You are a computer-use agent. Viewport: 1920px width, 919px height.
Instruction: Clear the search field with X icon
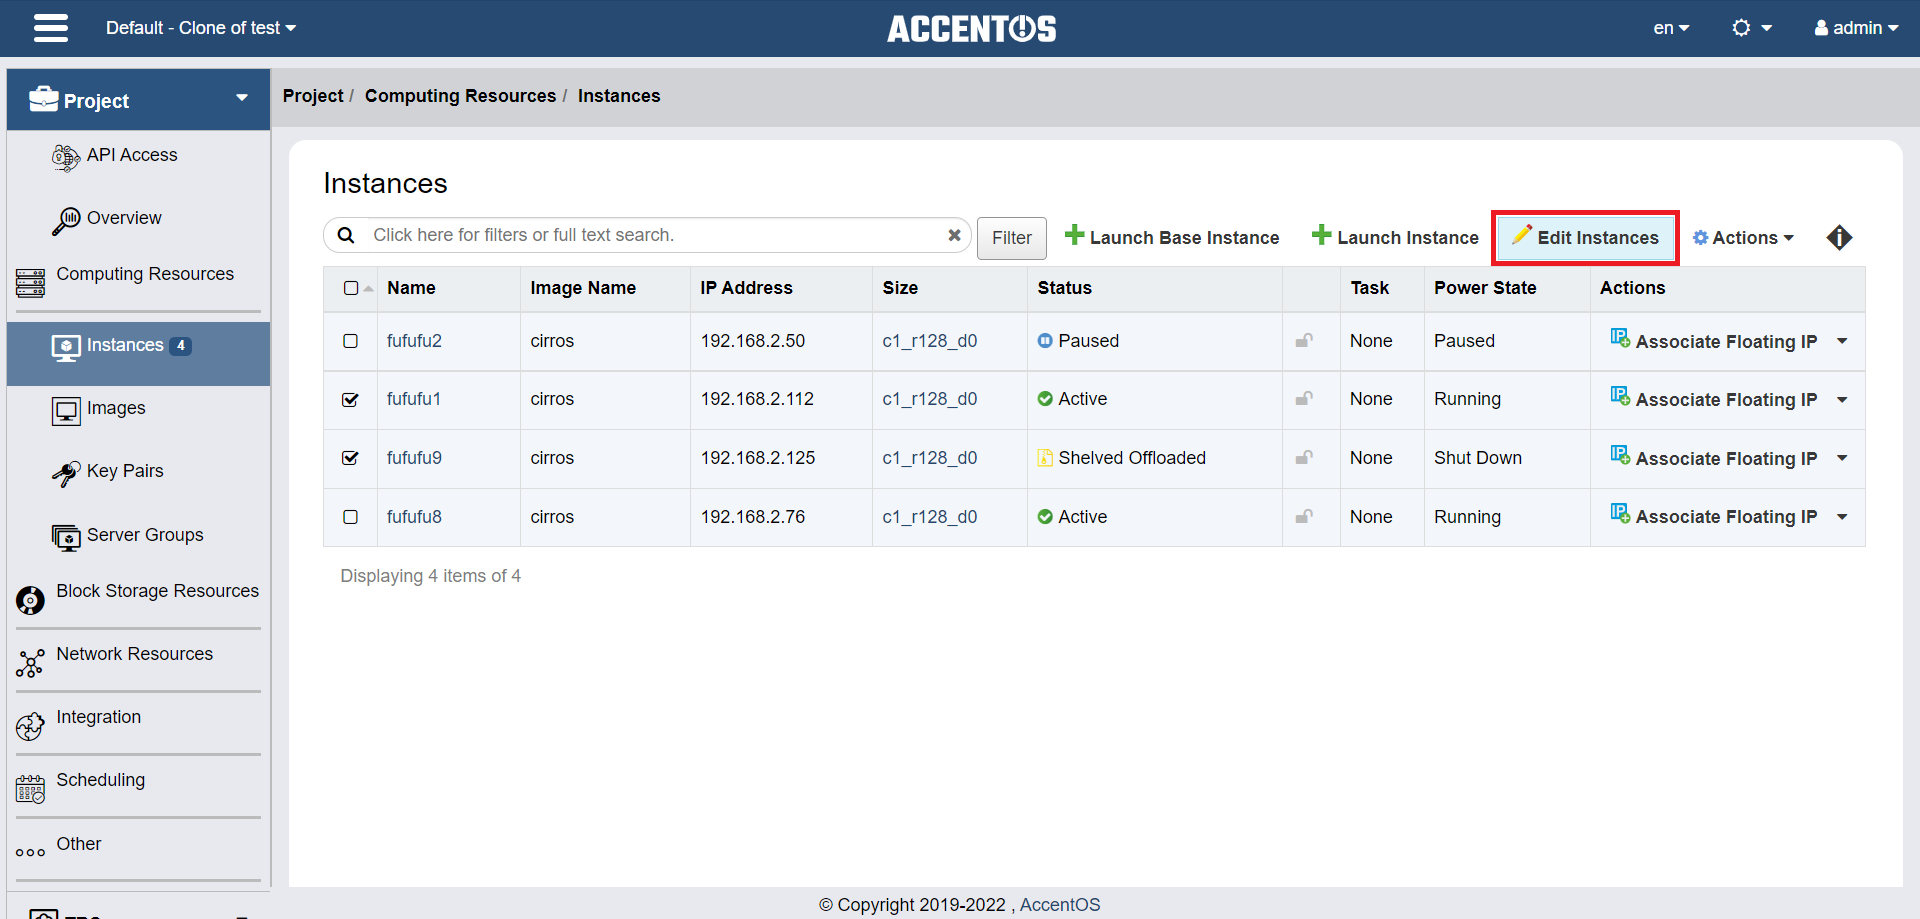point(954,235)
